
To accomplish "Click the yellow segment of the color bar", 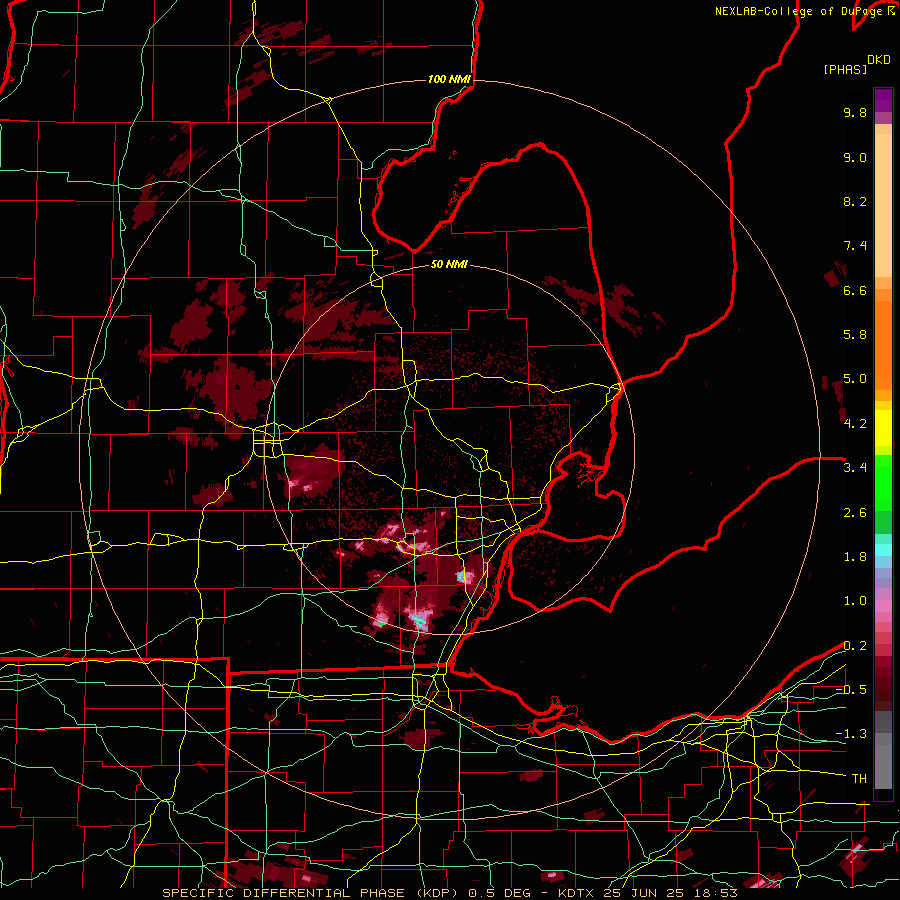I will [x=883, y=428].
